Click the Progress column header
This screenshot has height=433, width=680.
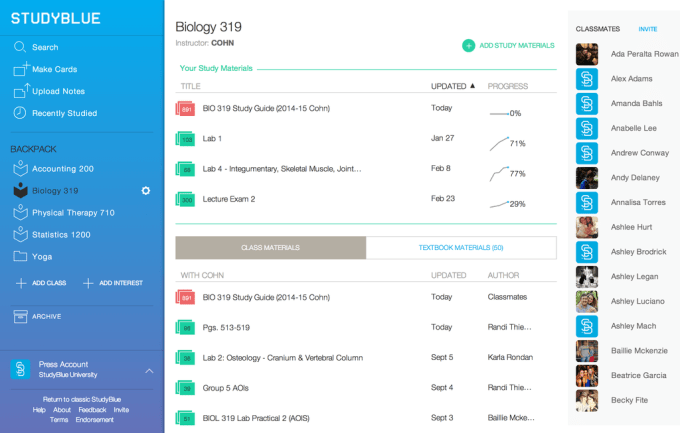(508, 86)
